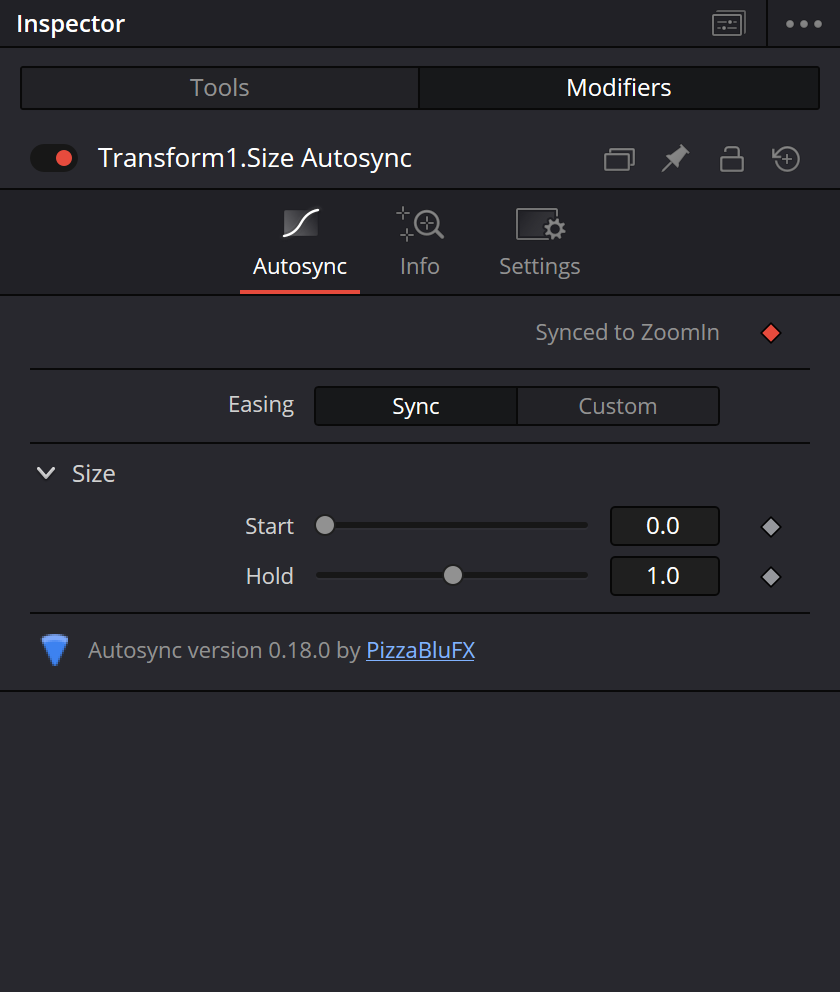Click the blue pizza slice logo
This screenshot has height=992, width=840.
[54, 650]
